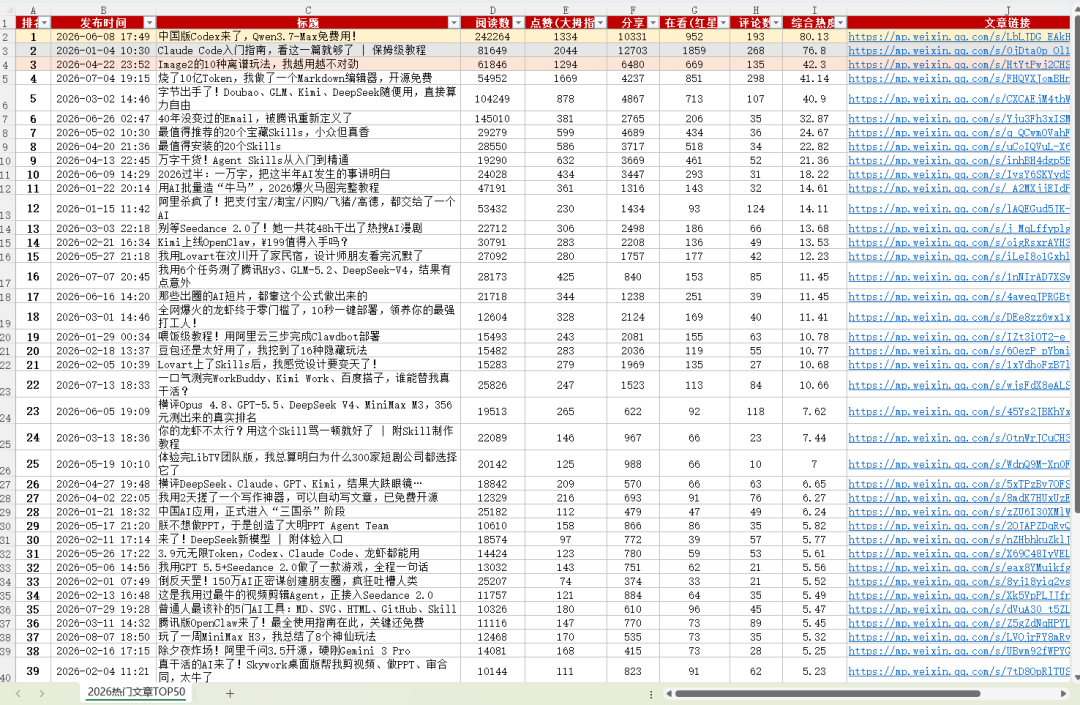1080x705 pixels.
Task: Select title cell 40年没变过的Email
Action: (308, 118)
